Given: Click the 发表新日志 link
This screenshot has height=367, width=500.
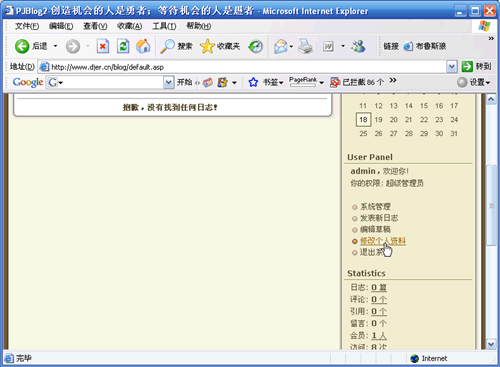Looking at the screenshot, I should [x=379, y=218].
